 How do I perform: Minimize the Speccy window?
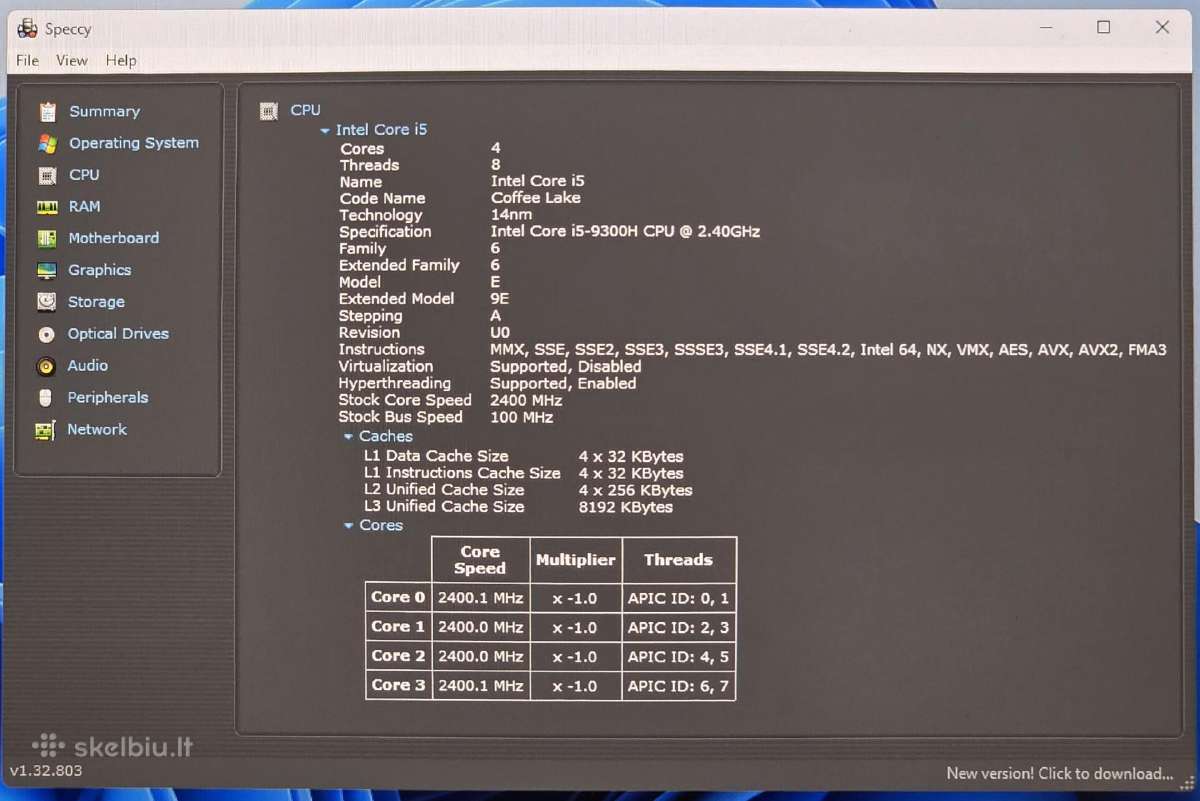tap(1045, 27)
